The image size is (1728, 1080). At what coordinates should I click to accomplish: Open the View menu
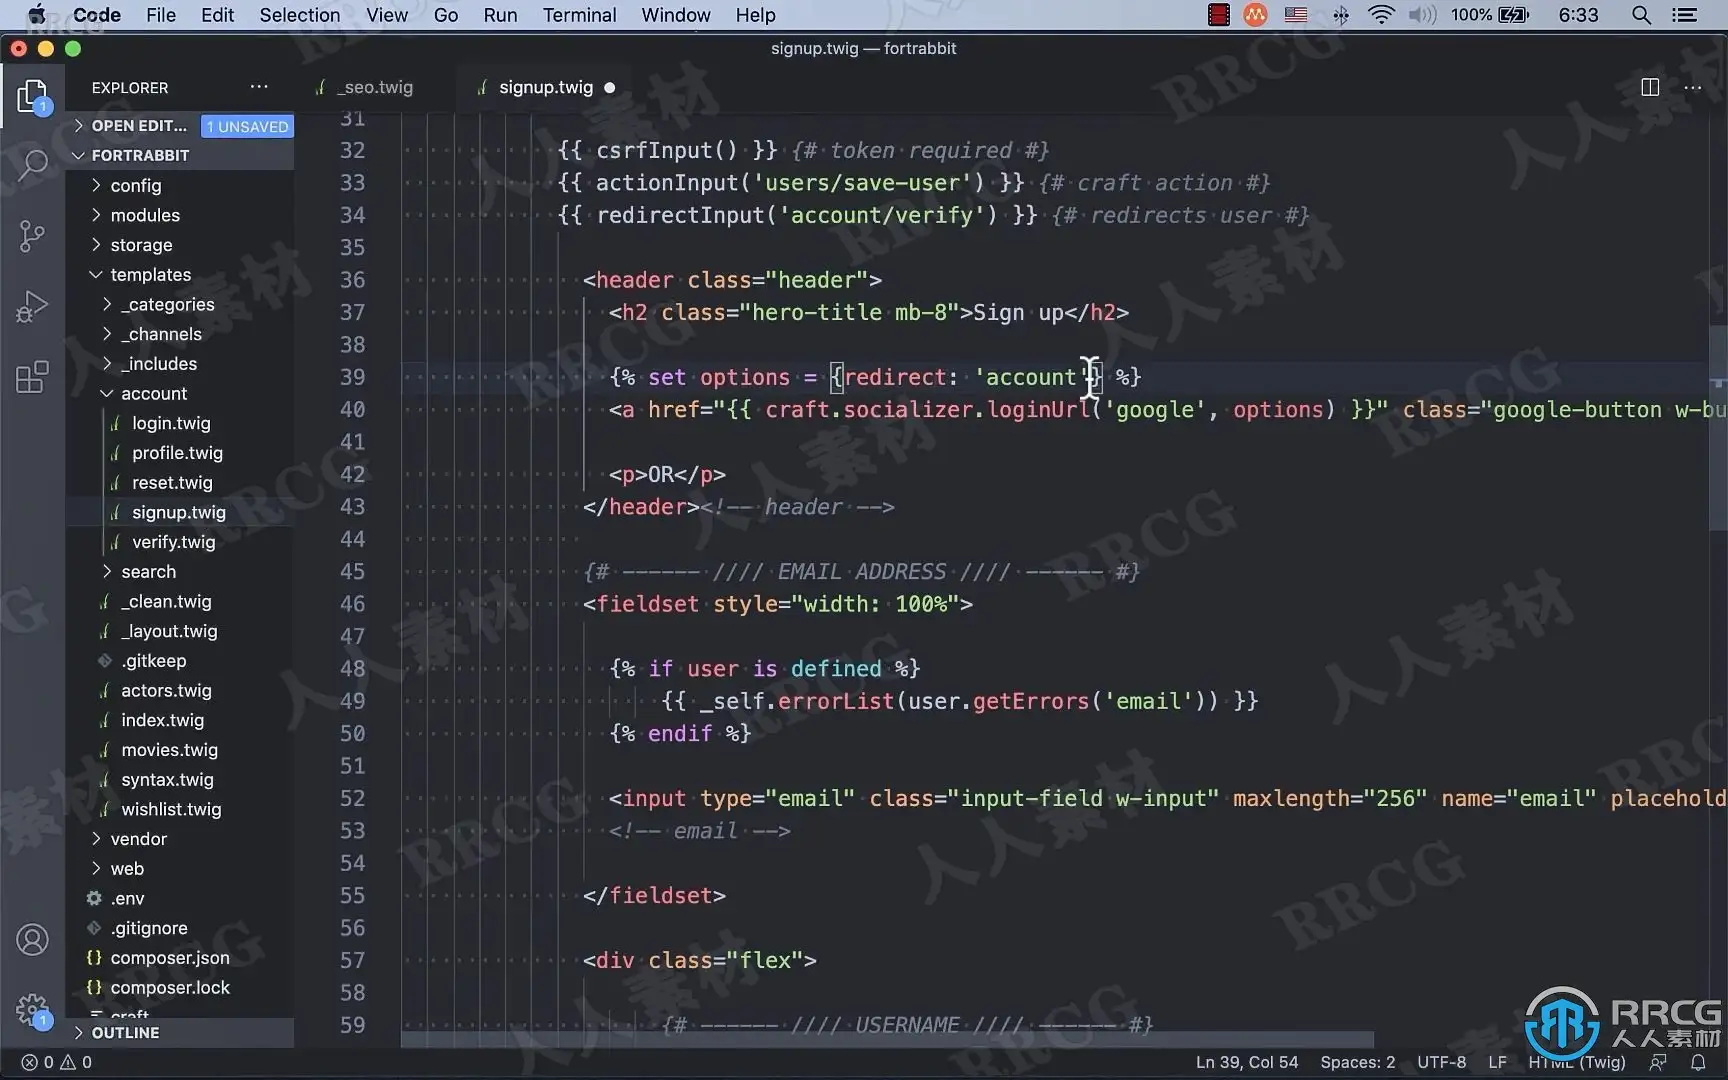point(387,15)
